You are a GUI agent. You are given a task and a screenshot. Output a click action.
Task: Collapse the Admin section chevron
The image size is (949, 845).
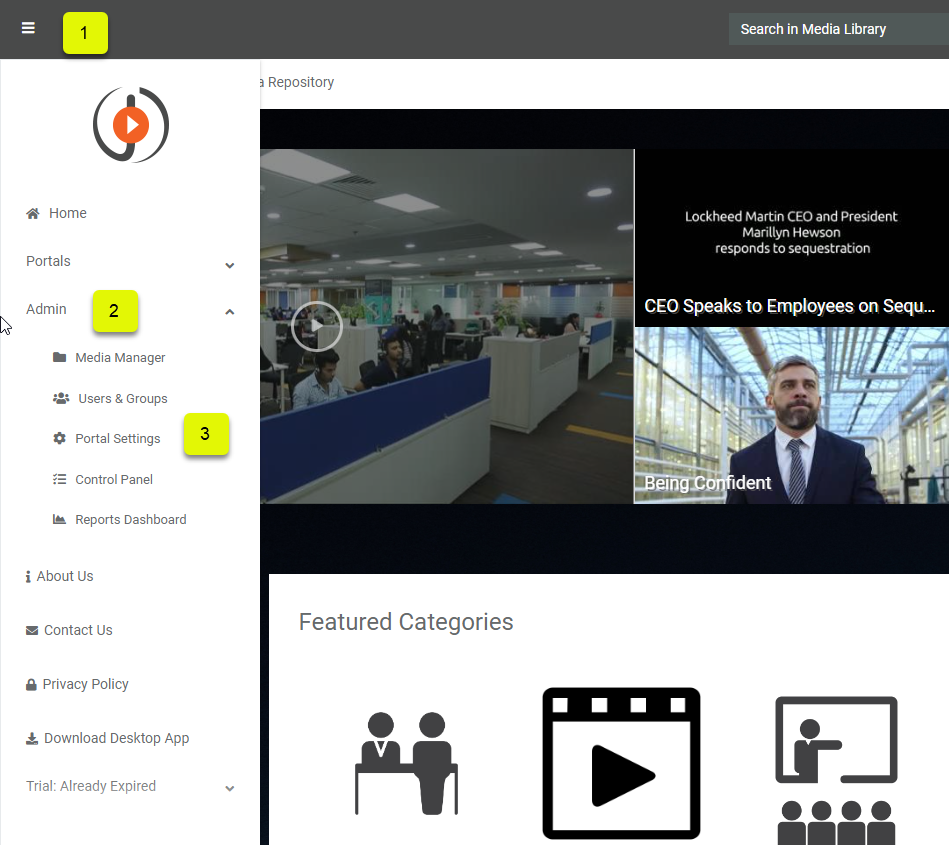click(x=230, y=312)
